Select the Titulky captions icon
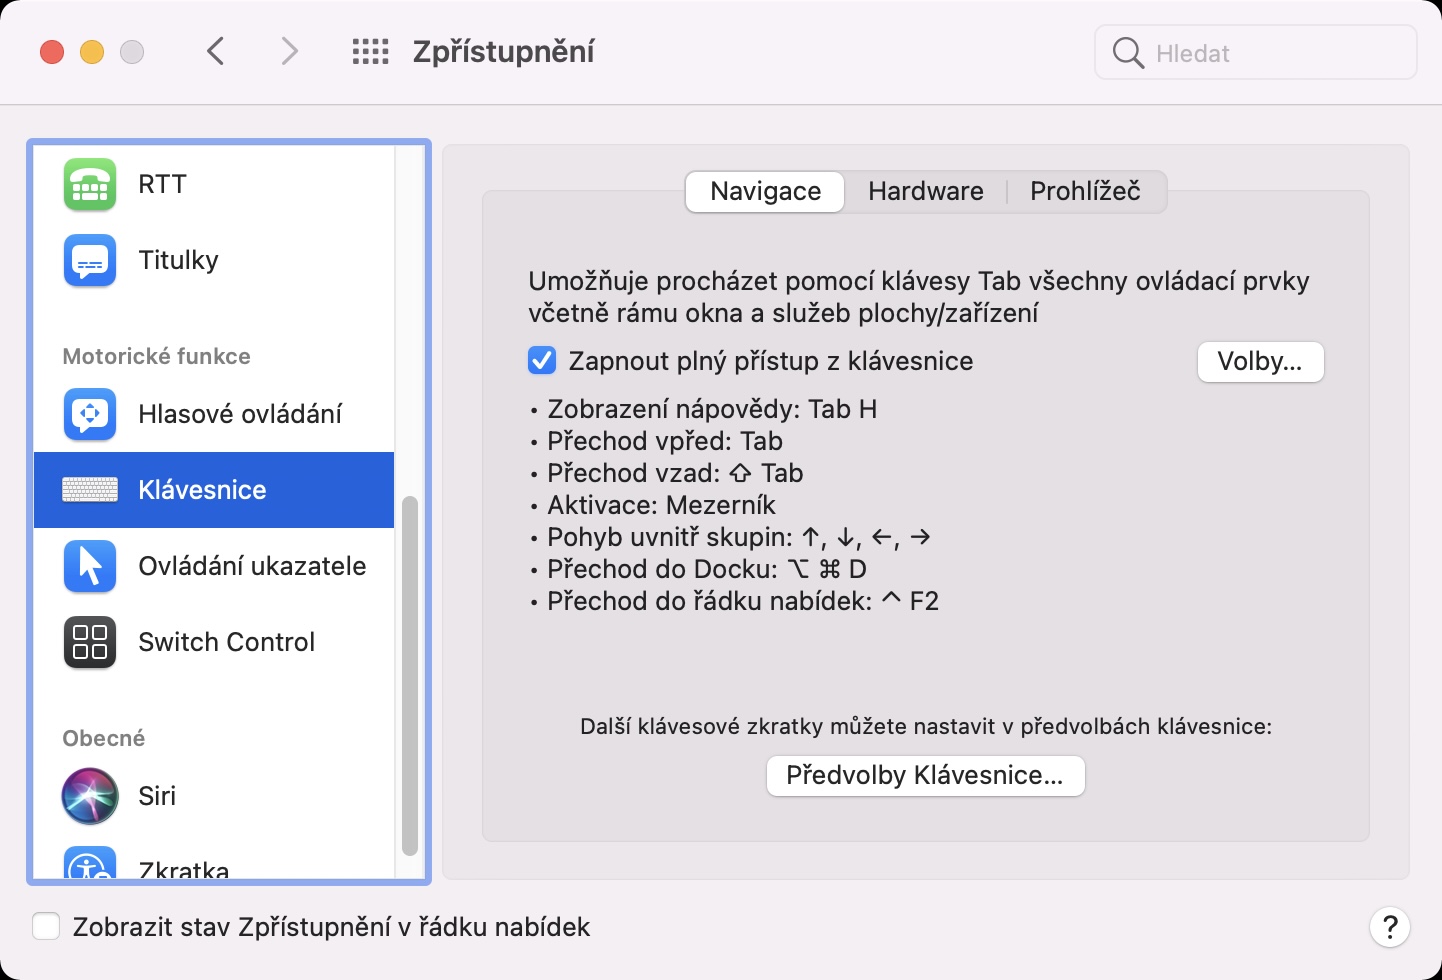Viewport: 1442px width, 980px height. (x=90, y=261)
